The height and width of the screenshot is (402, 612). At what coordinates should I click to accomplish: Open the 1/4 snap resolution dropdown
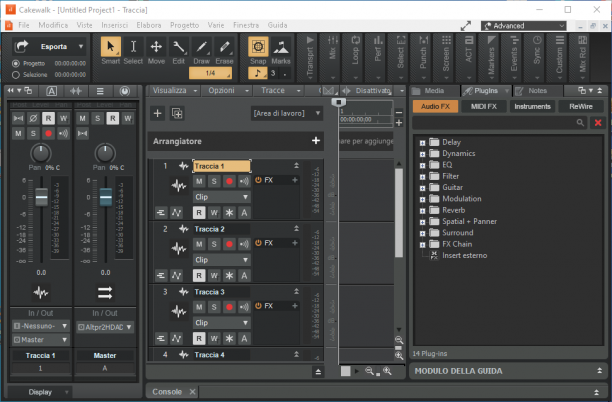(x=210, y=73)
